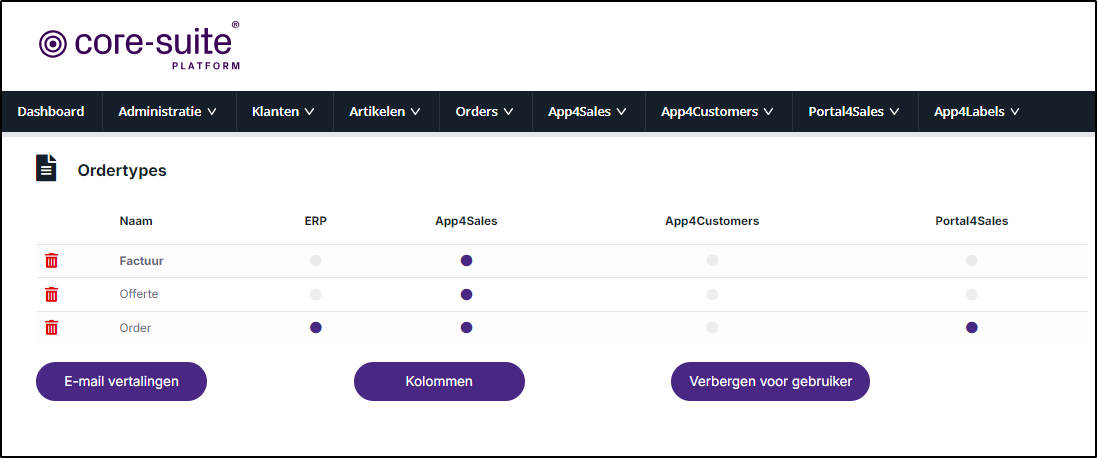Open the App4Customers dropdown
This screenshot has height=458, width=1097.
click(717, 111)
